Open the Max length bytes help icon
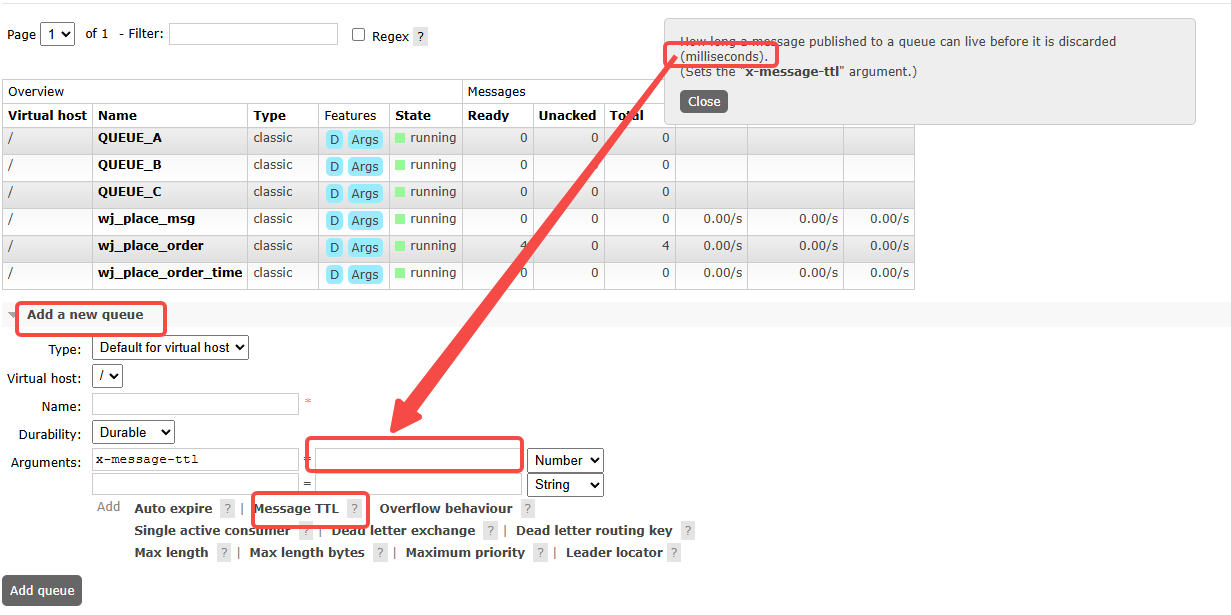This screenshot has width=1231, height=615. (x=380, y=553)
